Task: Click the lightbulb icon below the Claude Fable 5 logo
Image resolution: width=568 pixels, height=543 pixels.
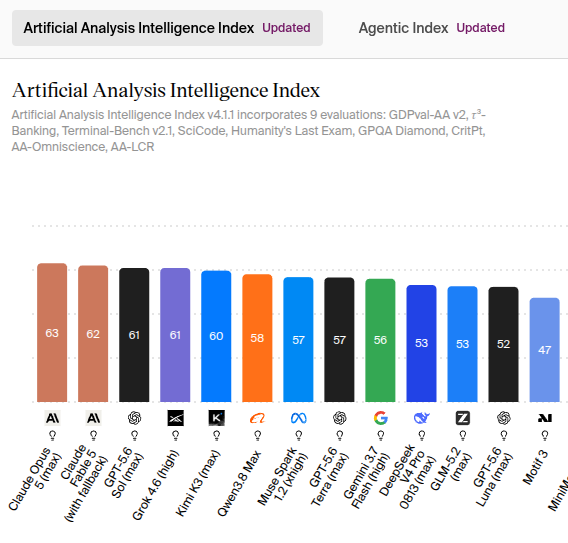Action: click(x=93, y=435)
